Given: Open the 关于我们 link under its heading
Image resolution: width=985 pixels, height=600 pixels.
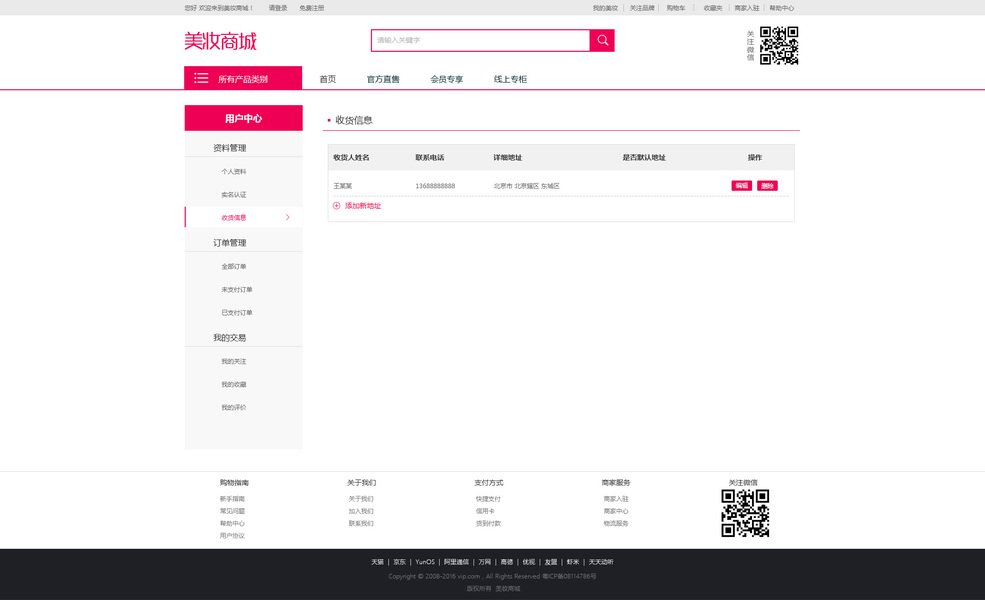Looking at the screenshot, I should [361, 499].
